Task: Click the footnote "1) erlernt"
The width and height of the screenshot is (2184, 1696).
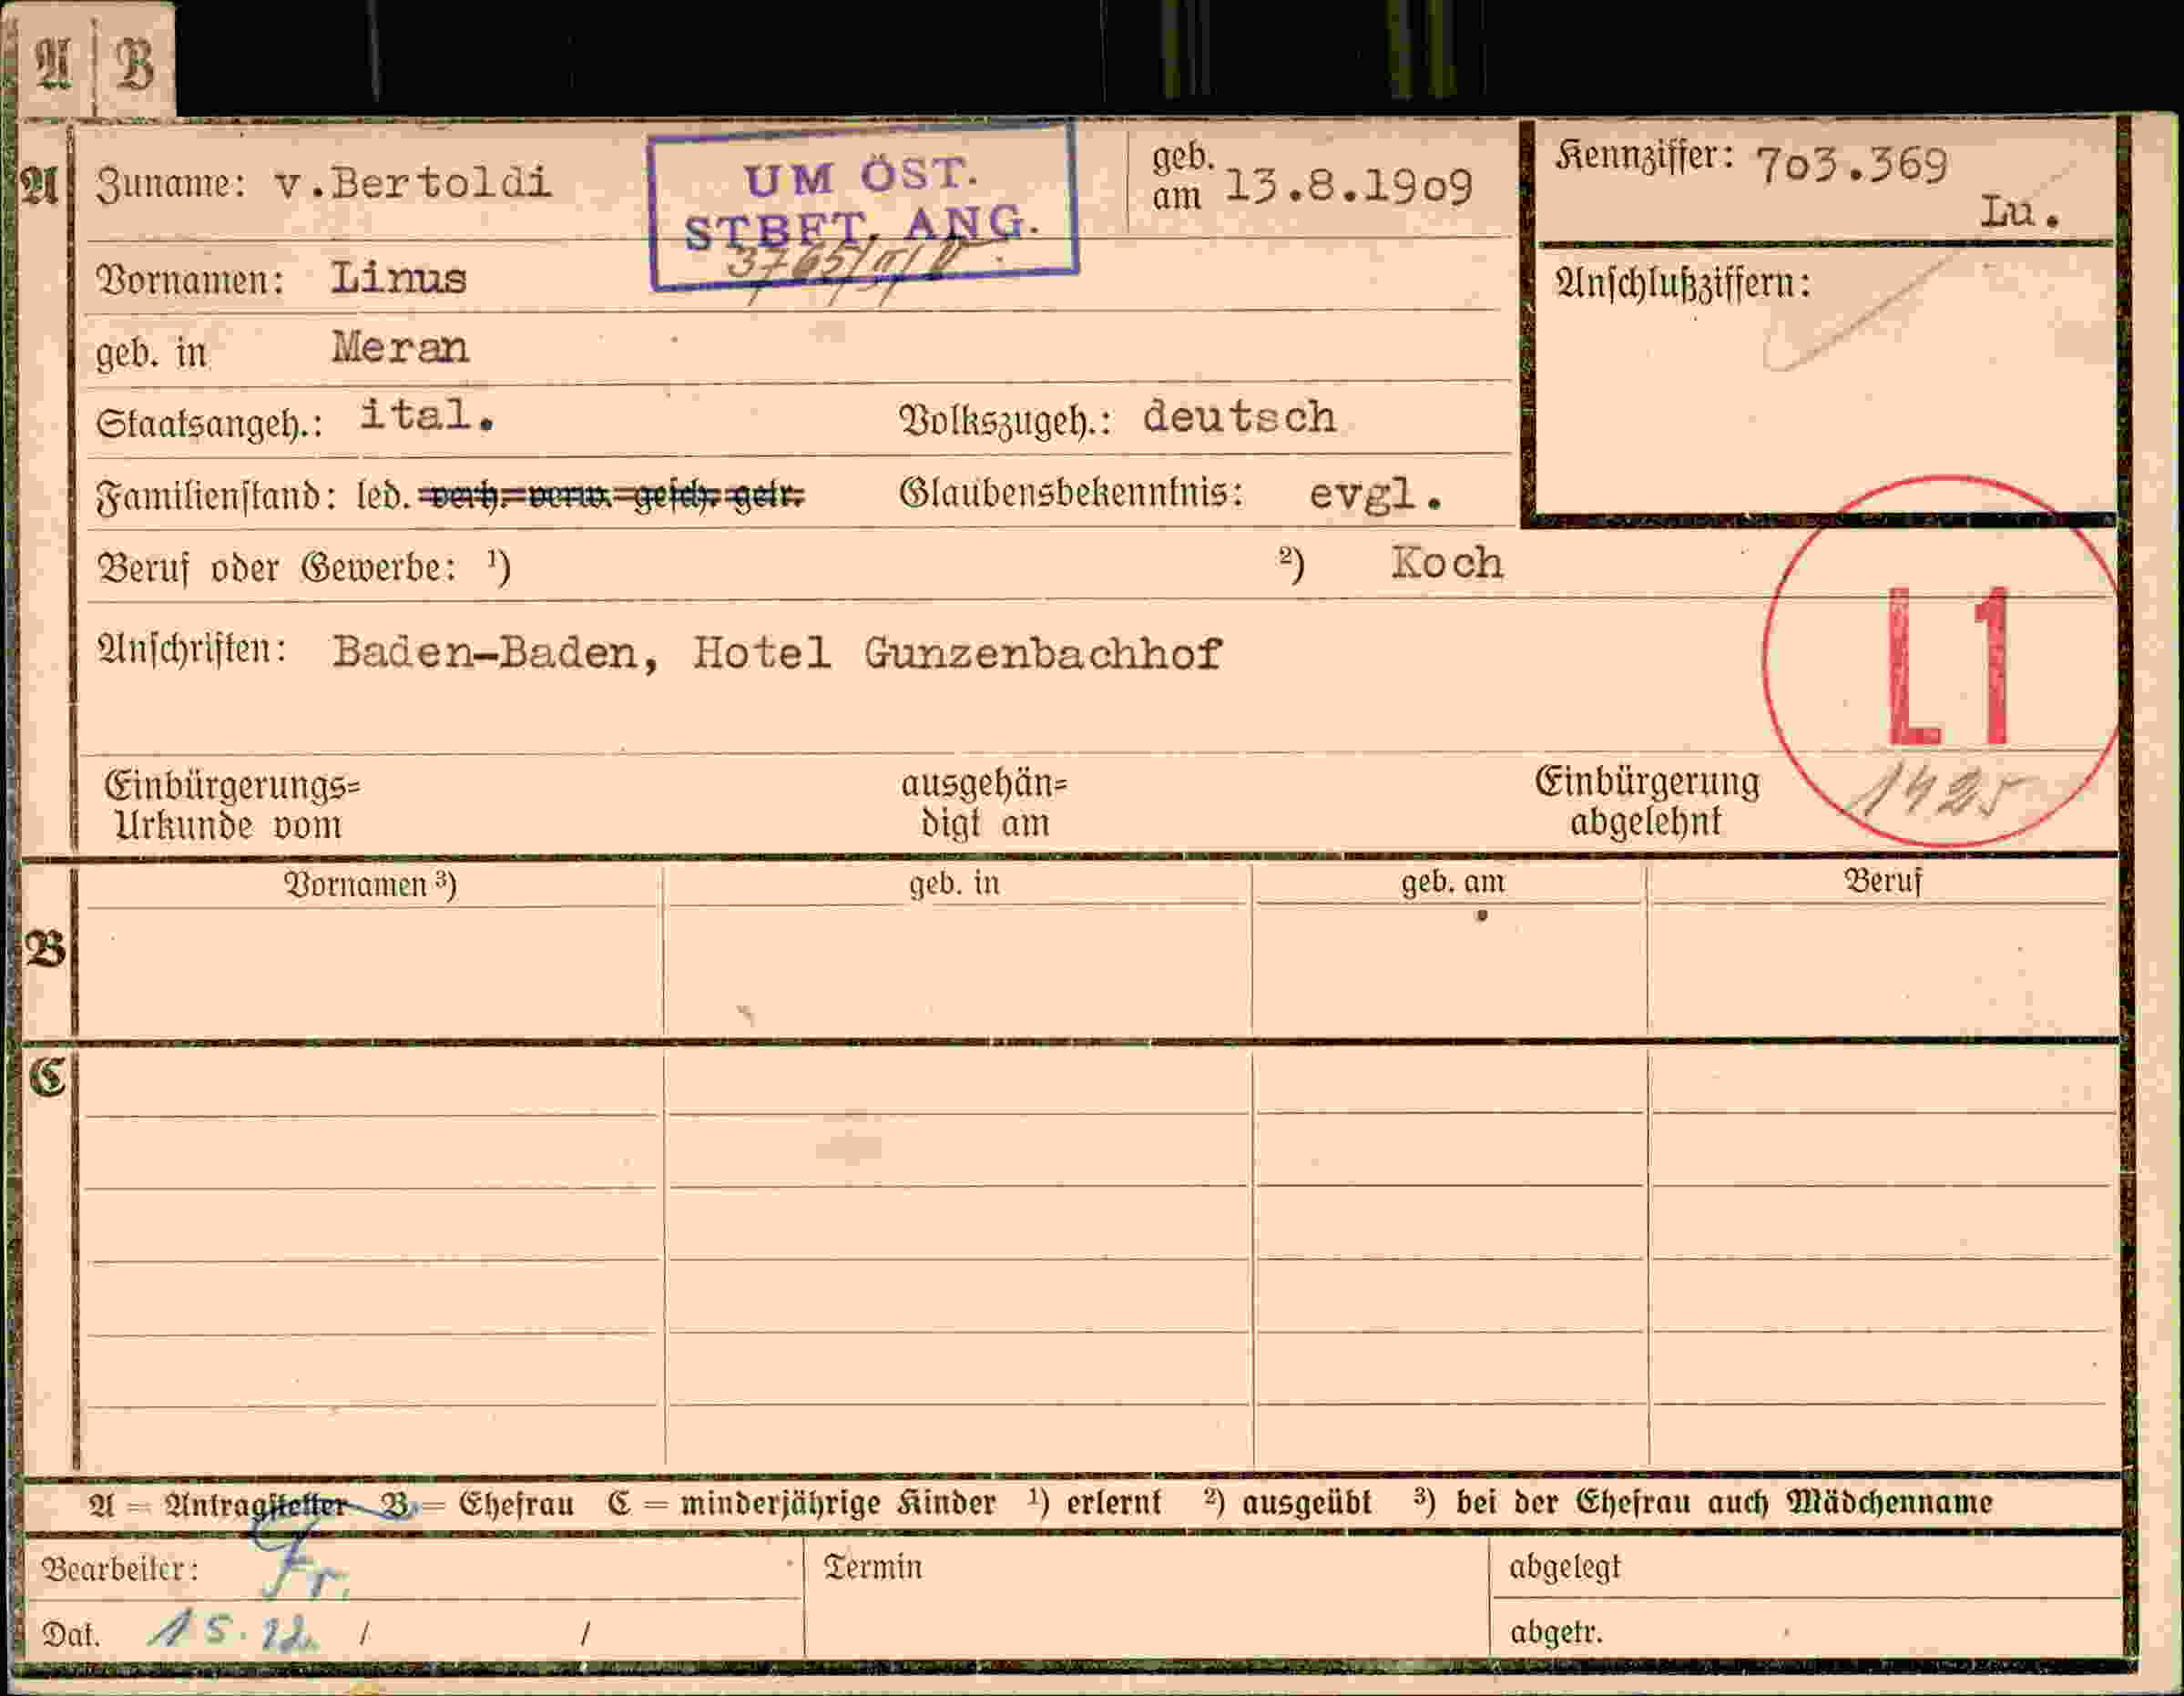Action: (1095, 1502)
